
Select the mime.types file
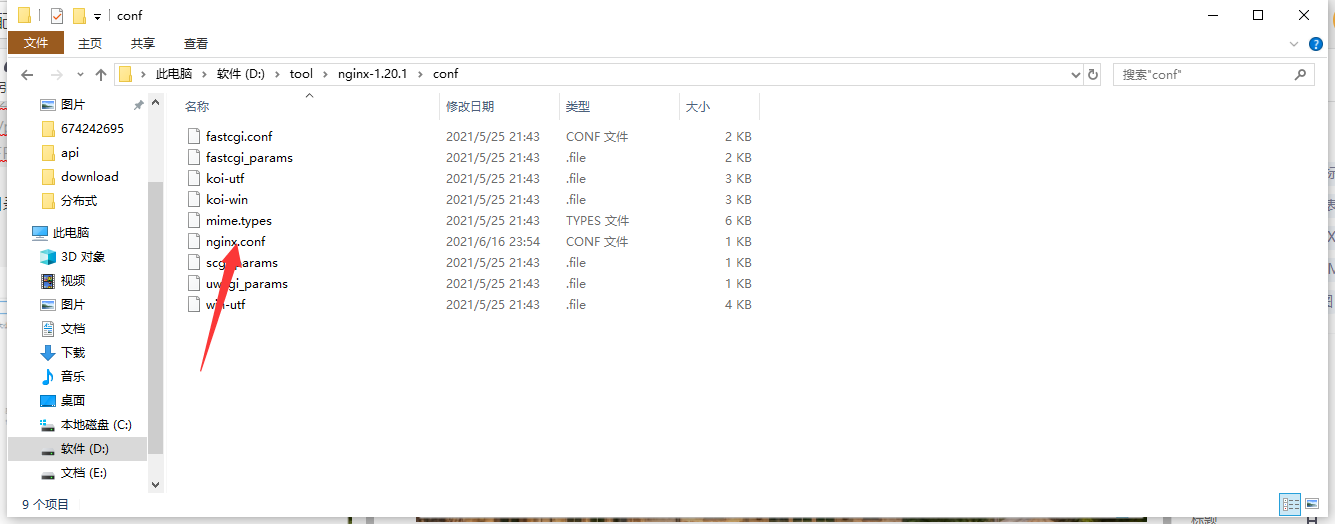[x=239, y=221]
